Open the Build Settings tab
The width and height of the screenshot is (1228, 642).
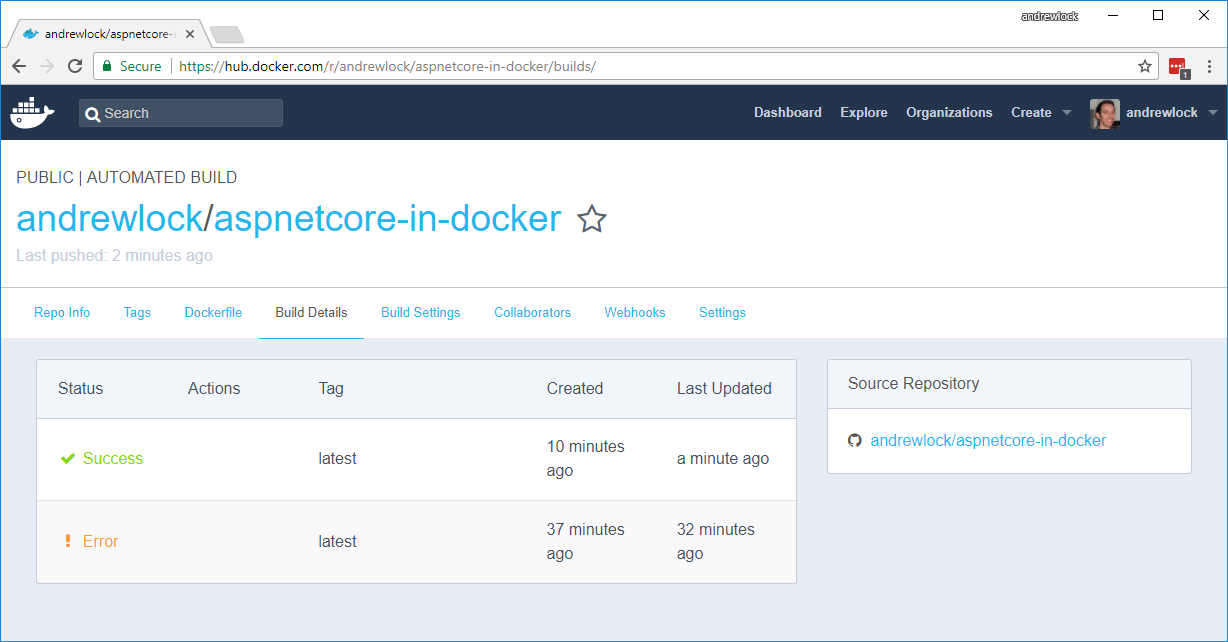coord(421,312)
